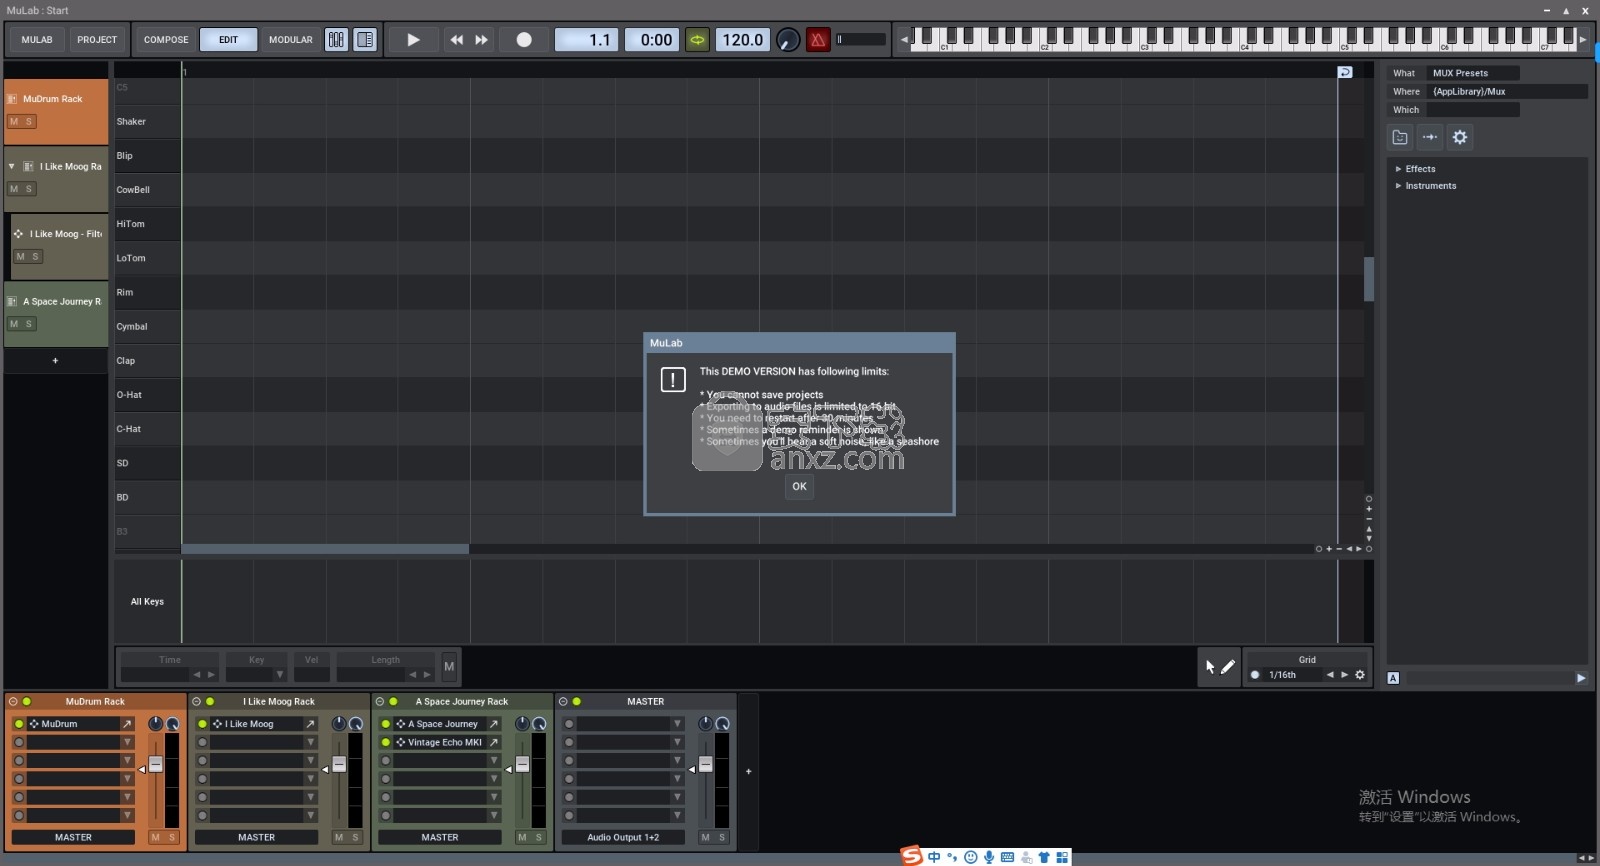Collapse the MASTER rack with minus circle

(563, 701)
